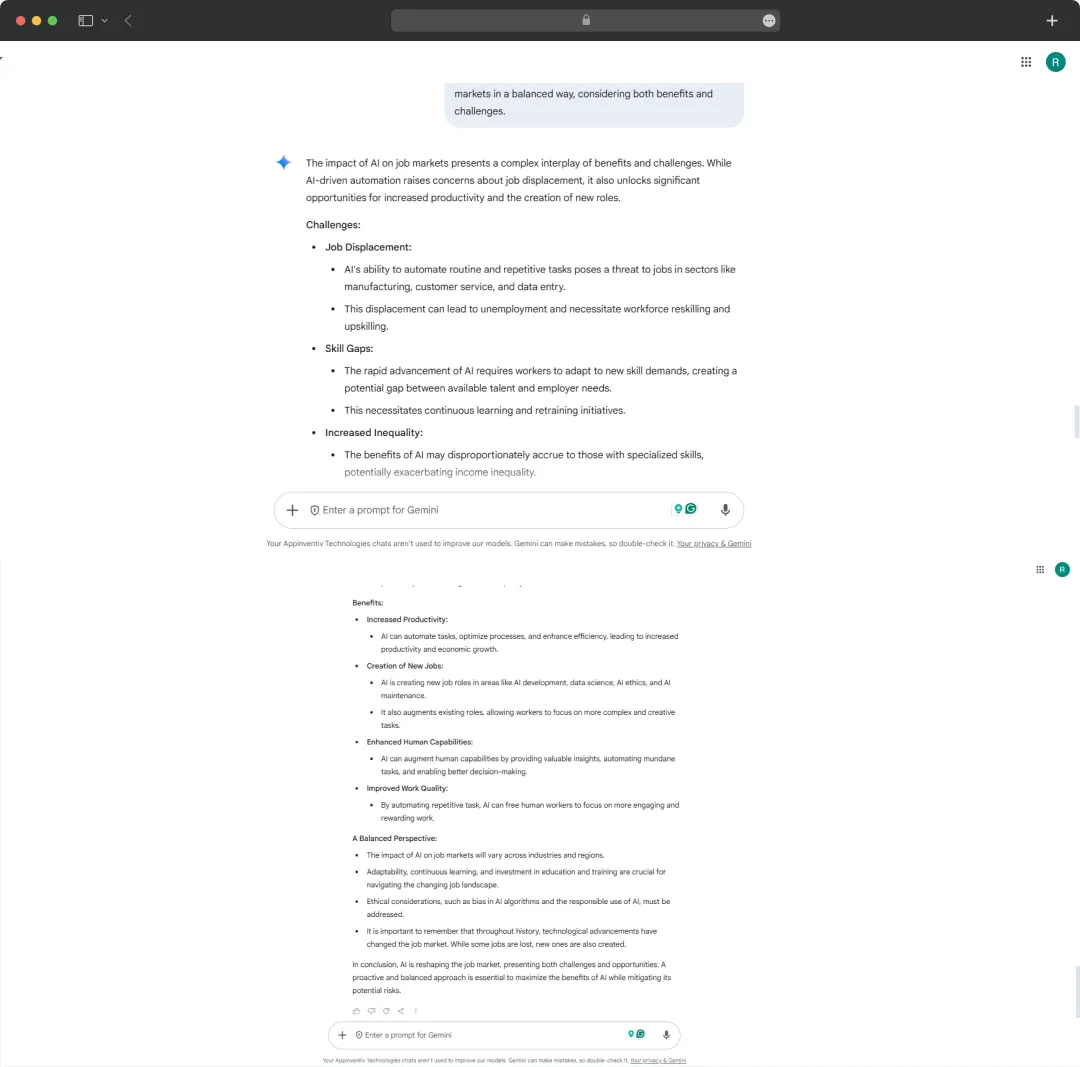Screen dimensions: 1080x1067
Task: Click the 'By automating repetitive task' bullet
Action: pyautogui.click(x=530, y=811)
